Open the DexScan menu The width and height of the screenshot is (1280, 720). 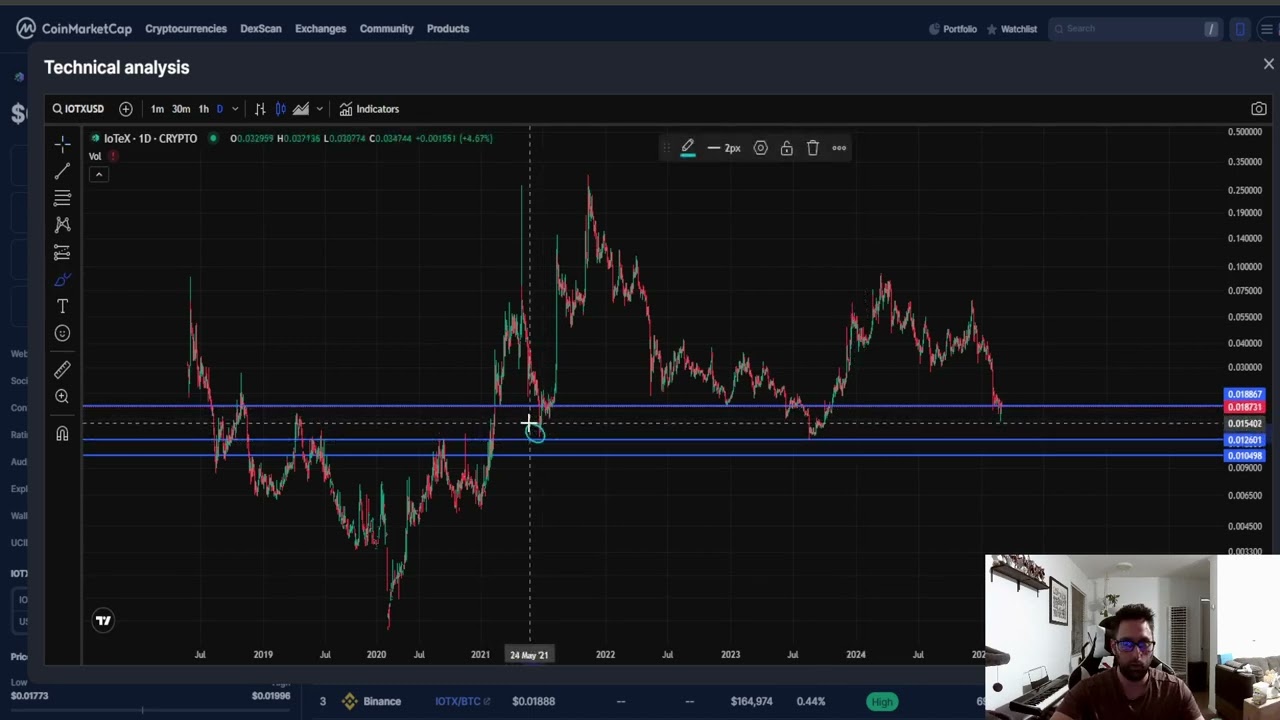click(261, 28)
